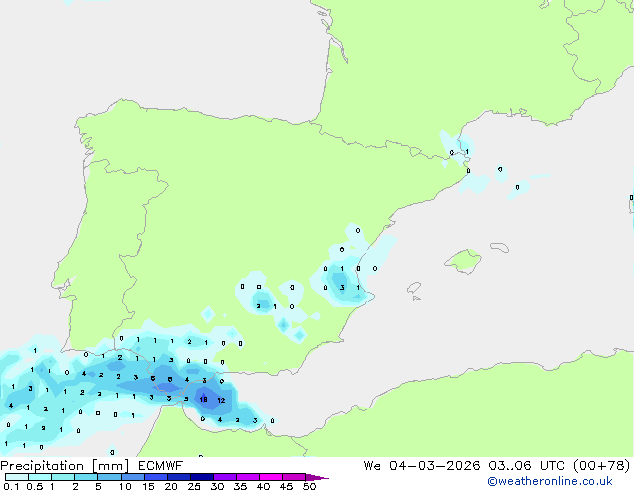Click the legend value "50"
Image resolution: width=634 pixels, height=490 pixels.
[x=310, y=486]
